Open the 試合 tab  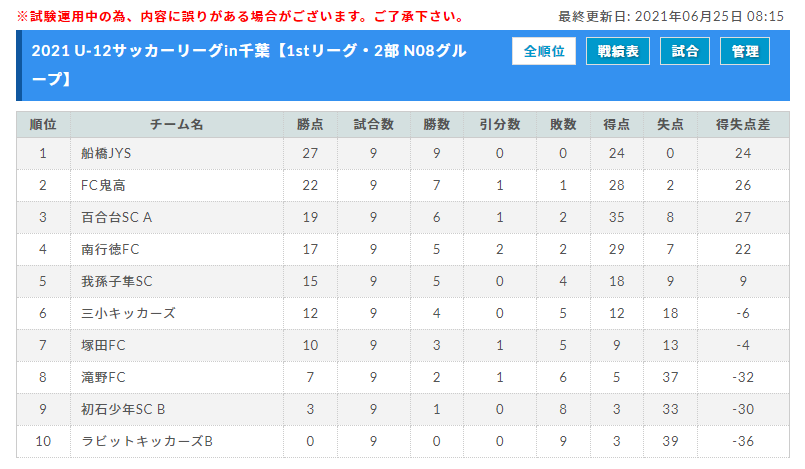tap(685, 51)
